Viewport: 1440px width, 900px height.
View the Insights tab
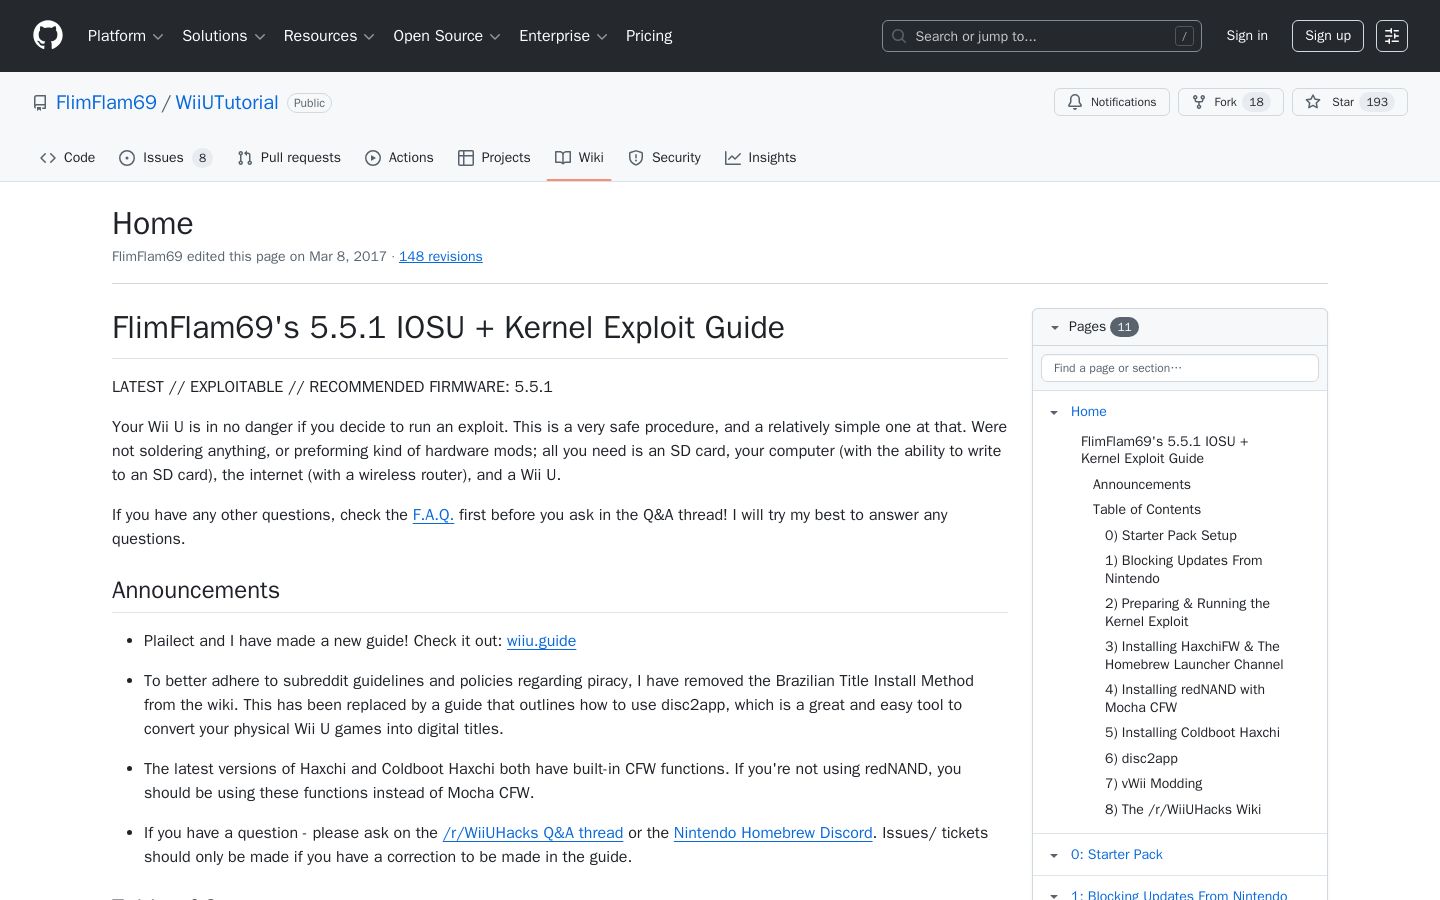click(760, 158)
